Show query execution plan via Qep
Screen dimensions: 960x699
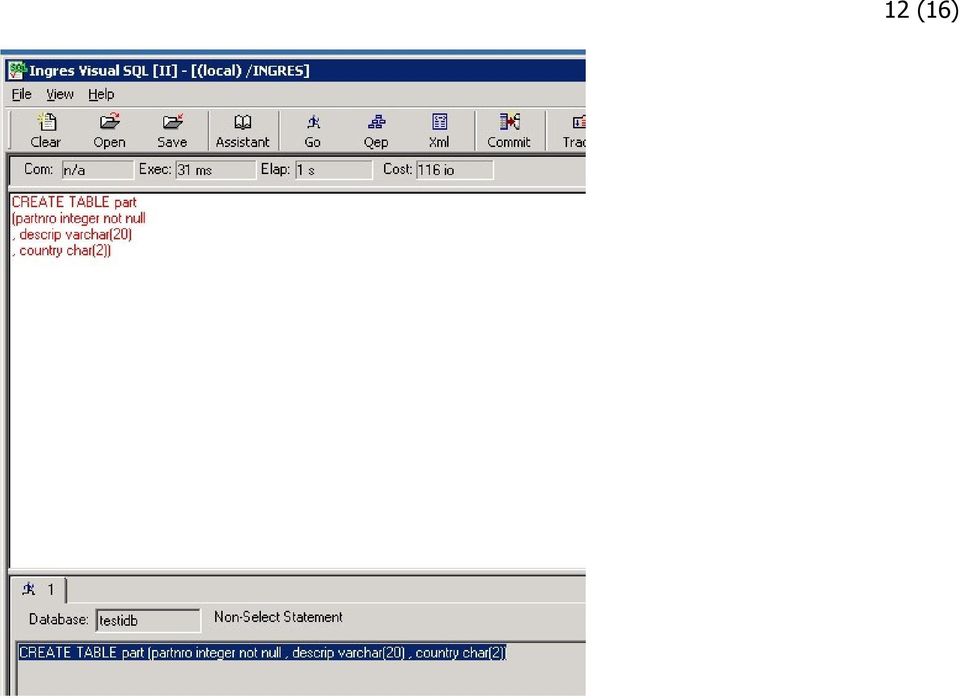point(376,130)
